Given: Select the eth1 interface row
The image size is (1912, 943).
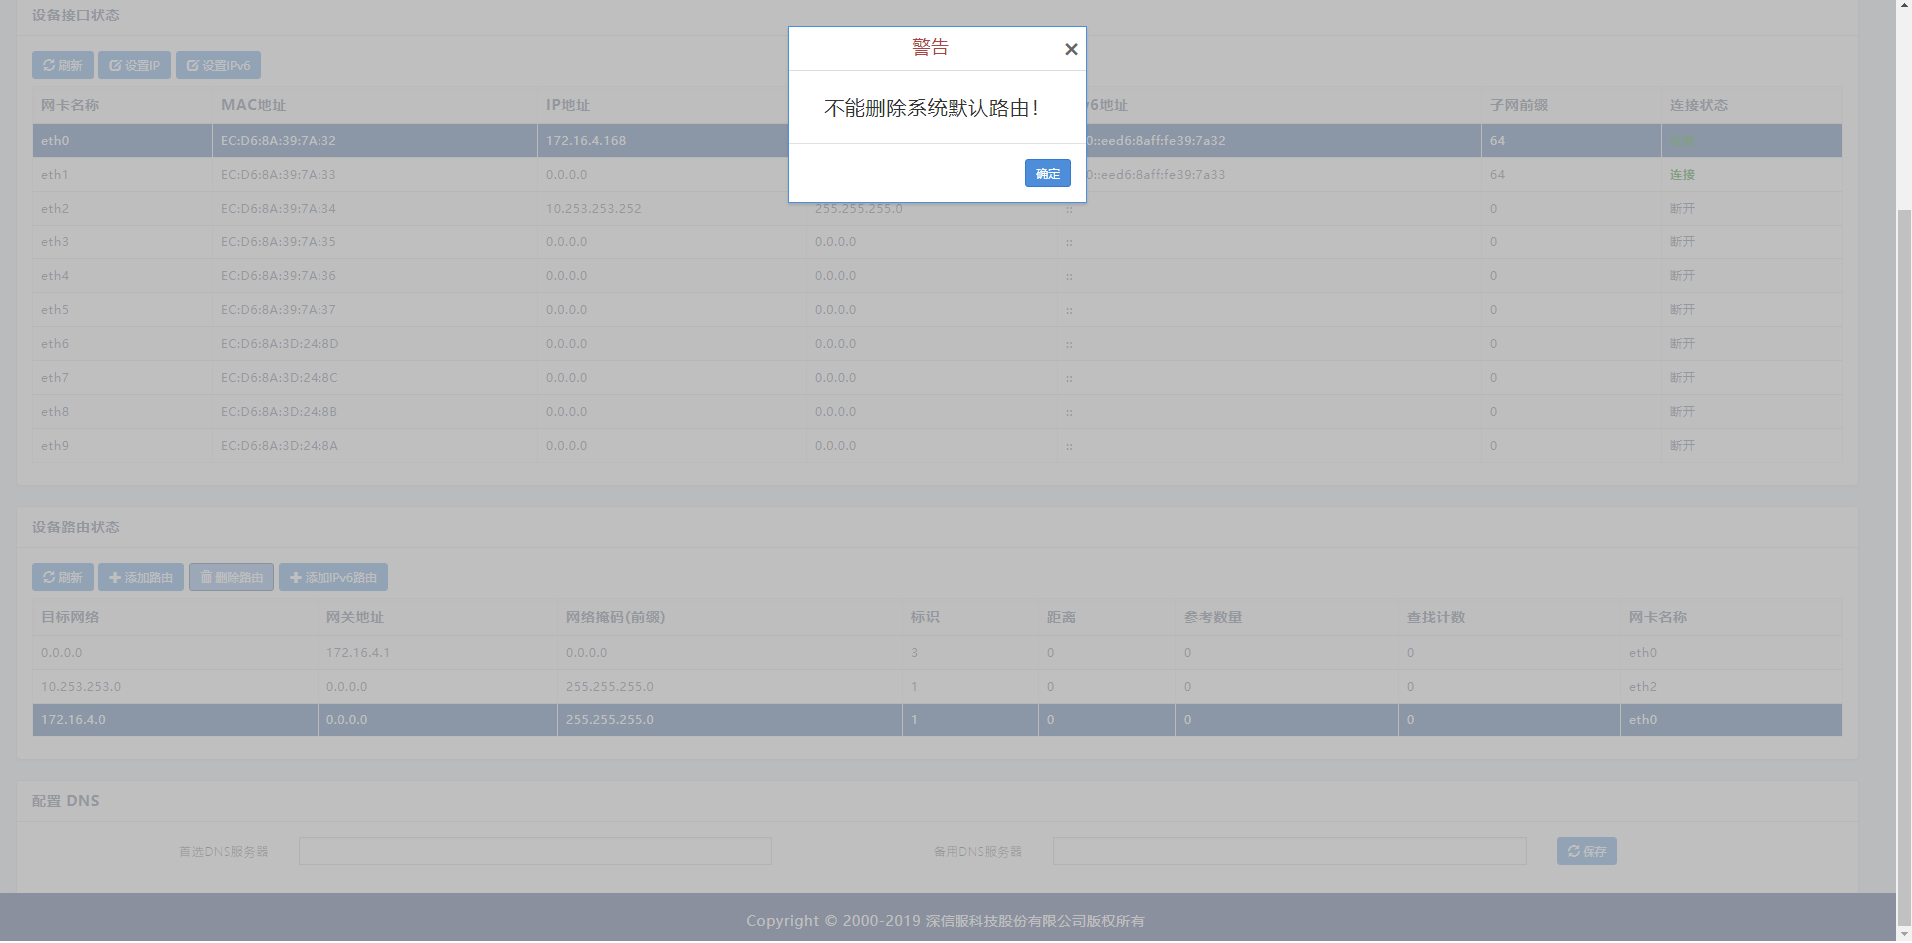Looking at the screenshot, I should pyautogui.click(x=400, y=175).
